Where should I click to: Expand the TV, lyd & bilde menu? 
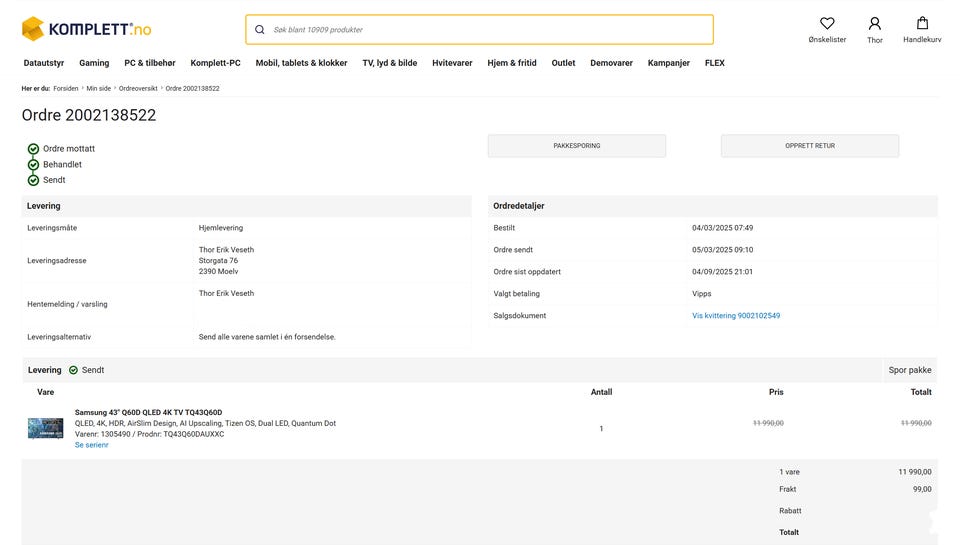point(389,63)
